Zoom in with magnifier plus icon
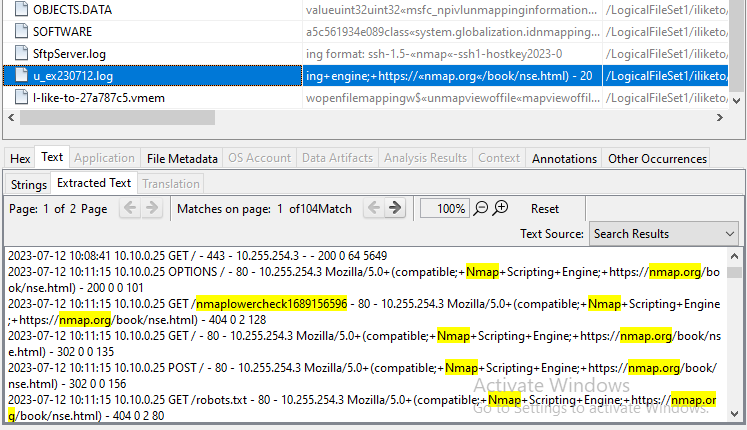 pos(500,208)
